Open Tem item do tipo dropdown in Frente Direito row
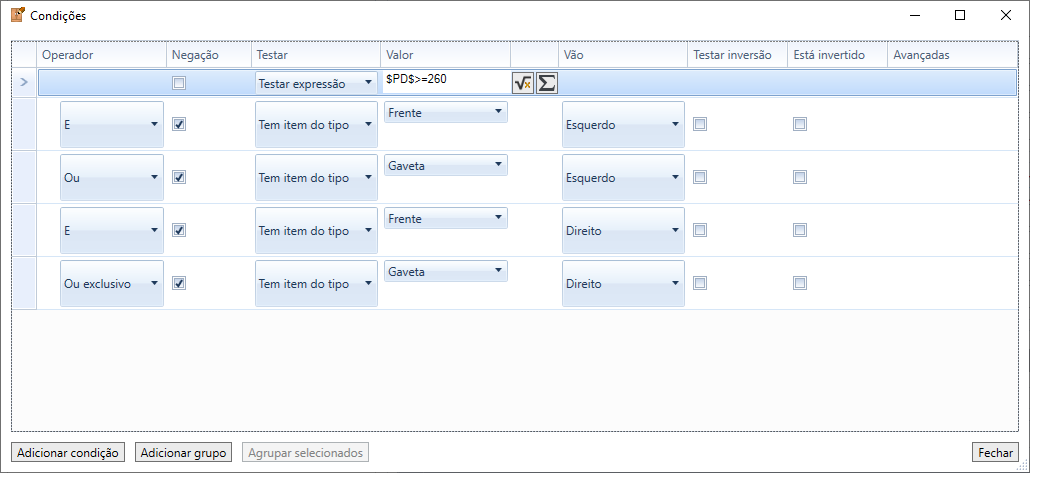The width and height of the screenshot is (1045, 490). pos(316,231)
